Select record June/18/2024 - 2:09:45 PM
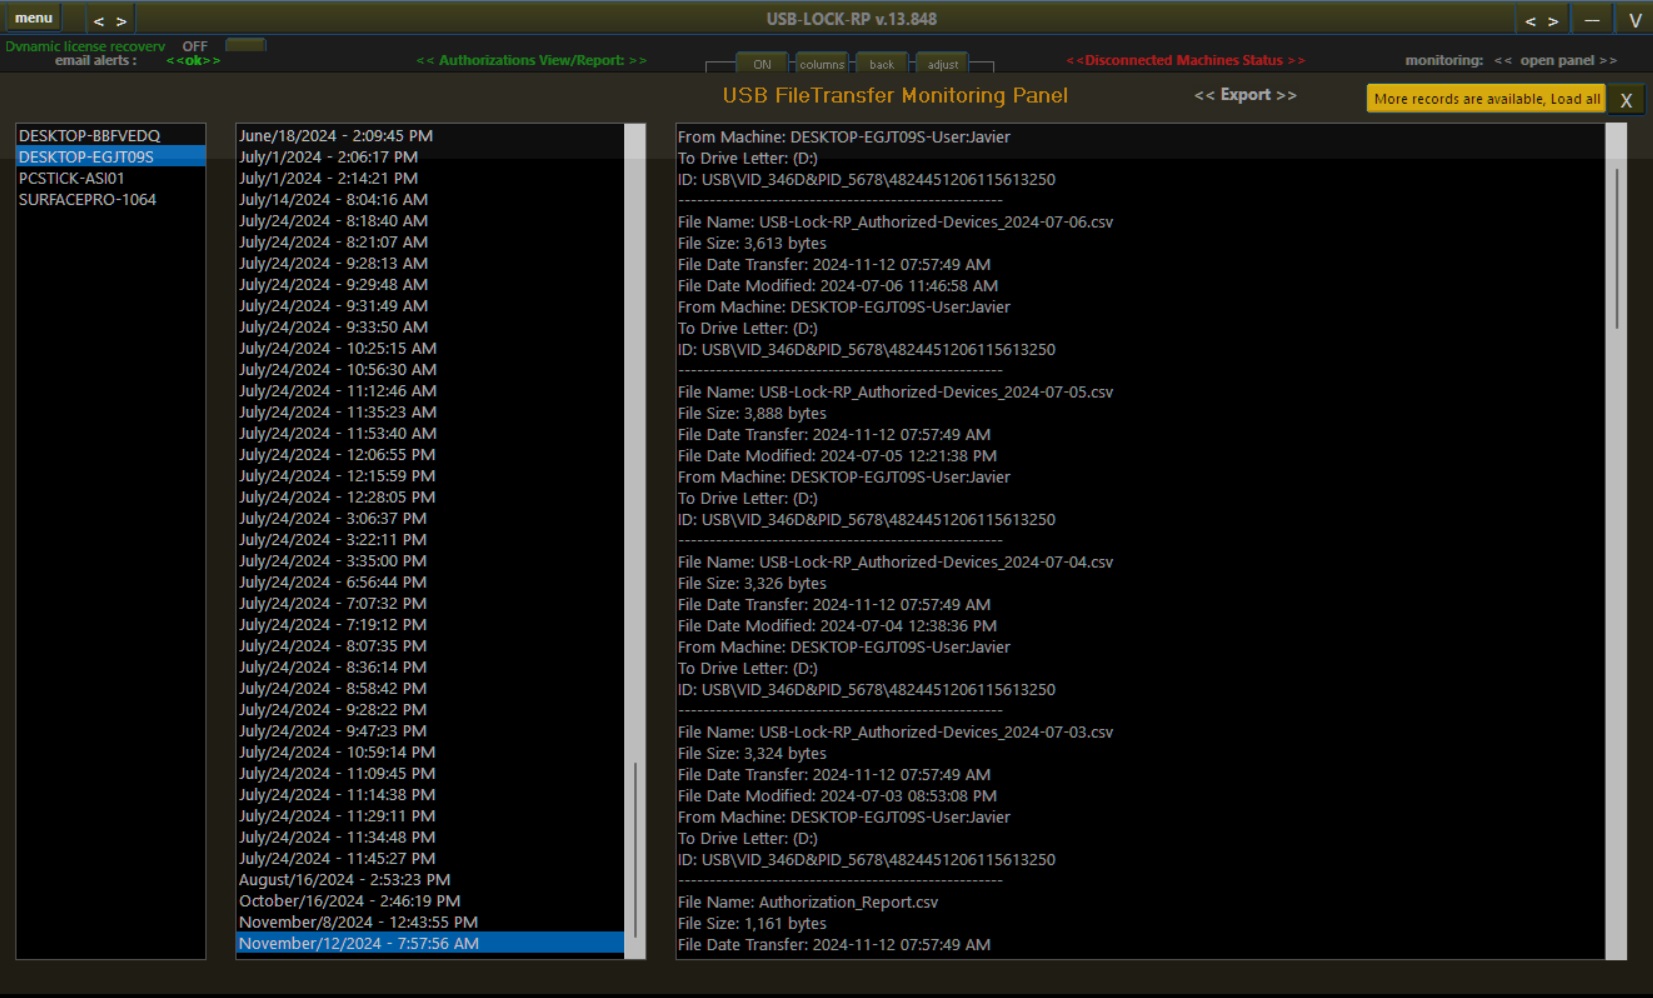 tap(430, 136)
